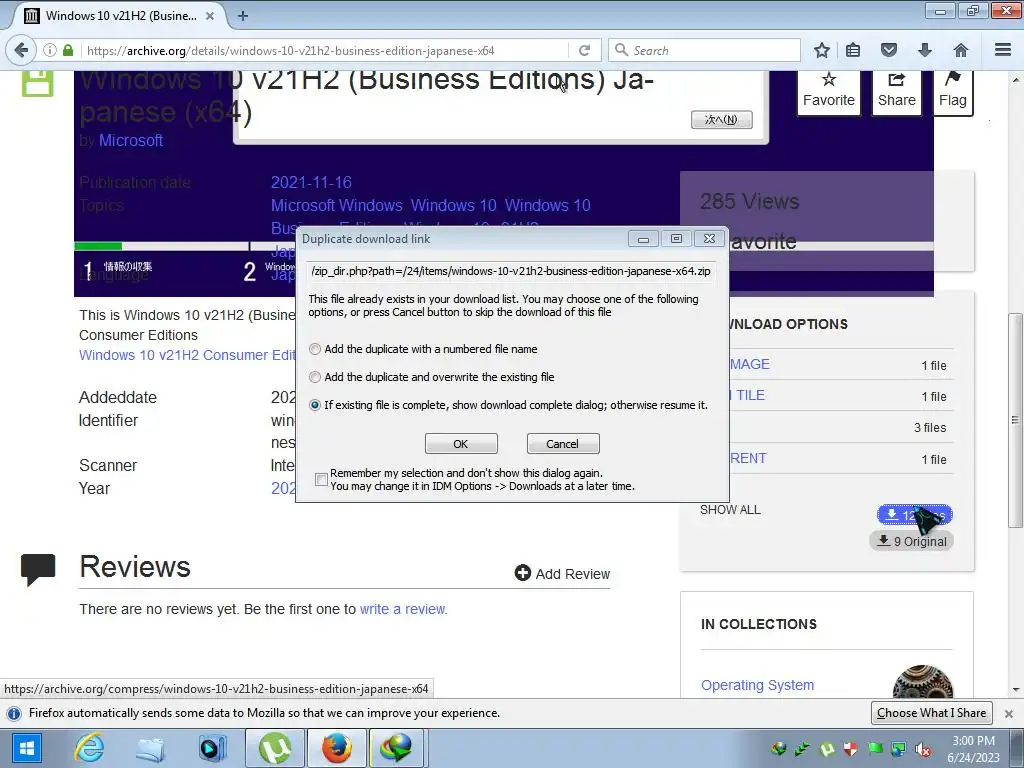
Task: Open a new tab with the plus button
Action: pyautogui.click(x=243, y=16)
